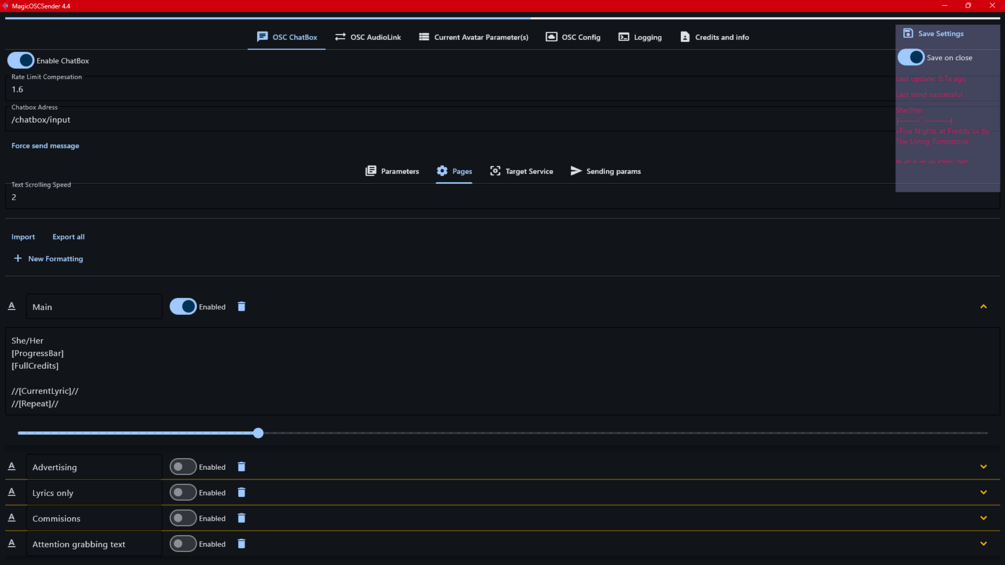Click the Rate Limit Compesation field
Image resolution: width=1005 pixels, height=565 pixels.
point(449,88)
